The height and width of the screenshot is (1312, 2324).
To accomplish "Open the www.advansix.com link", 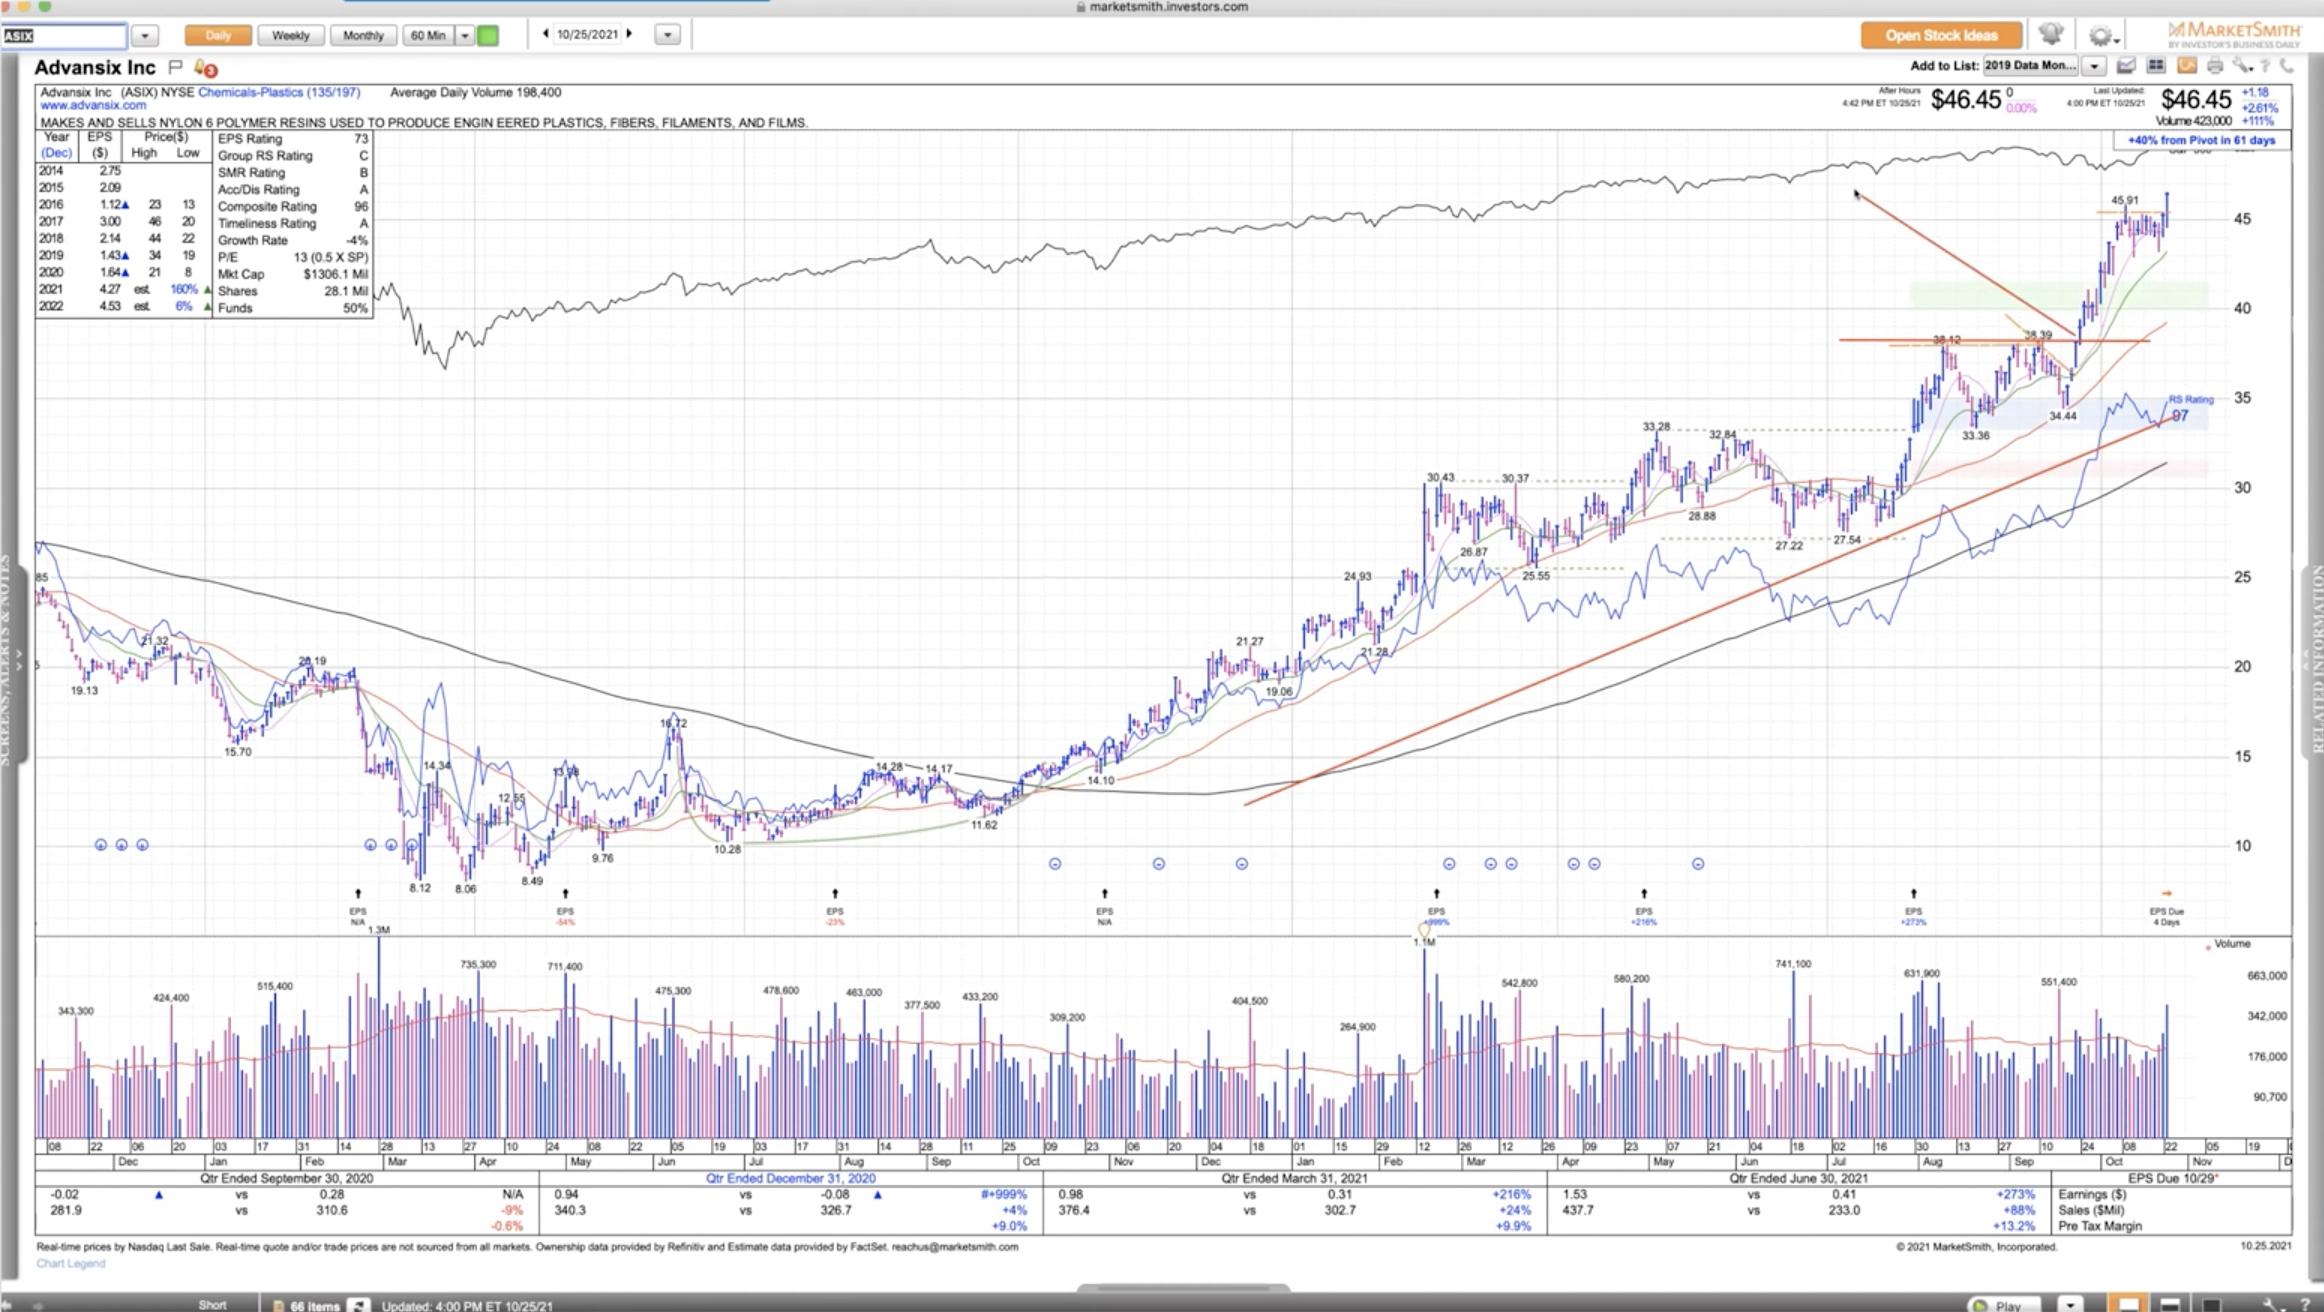I will pyautogui.click(x=93, y=105).
